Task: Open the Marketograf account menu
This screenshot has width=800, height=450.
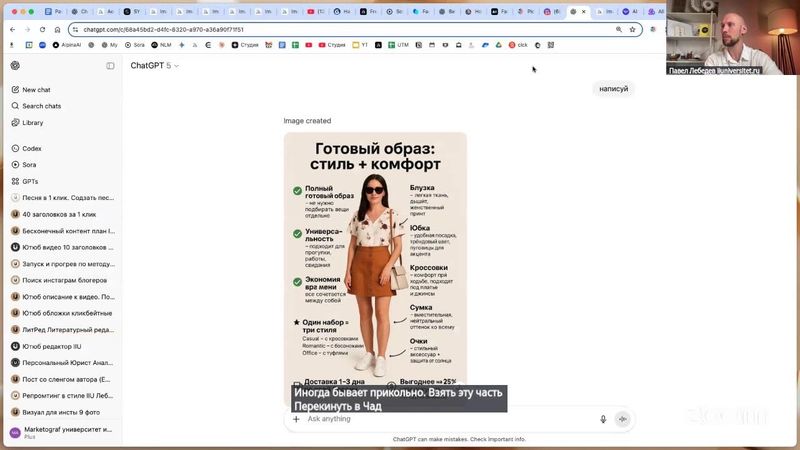Action: click(x=63, y=433)
